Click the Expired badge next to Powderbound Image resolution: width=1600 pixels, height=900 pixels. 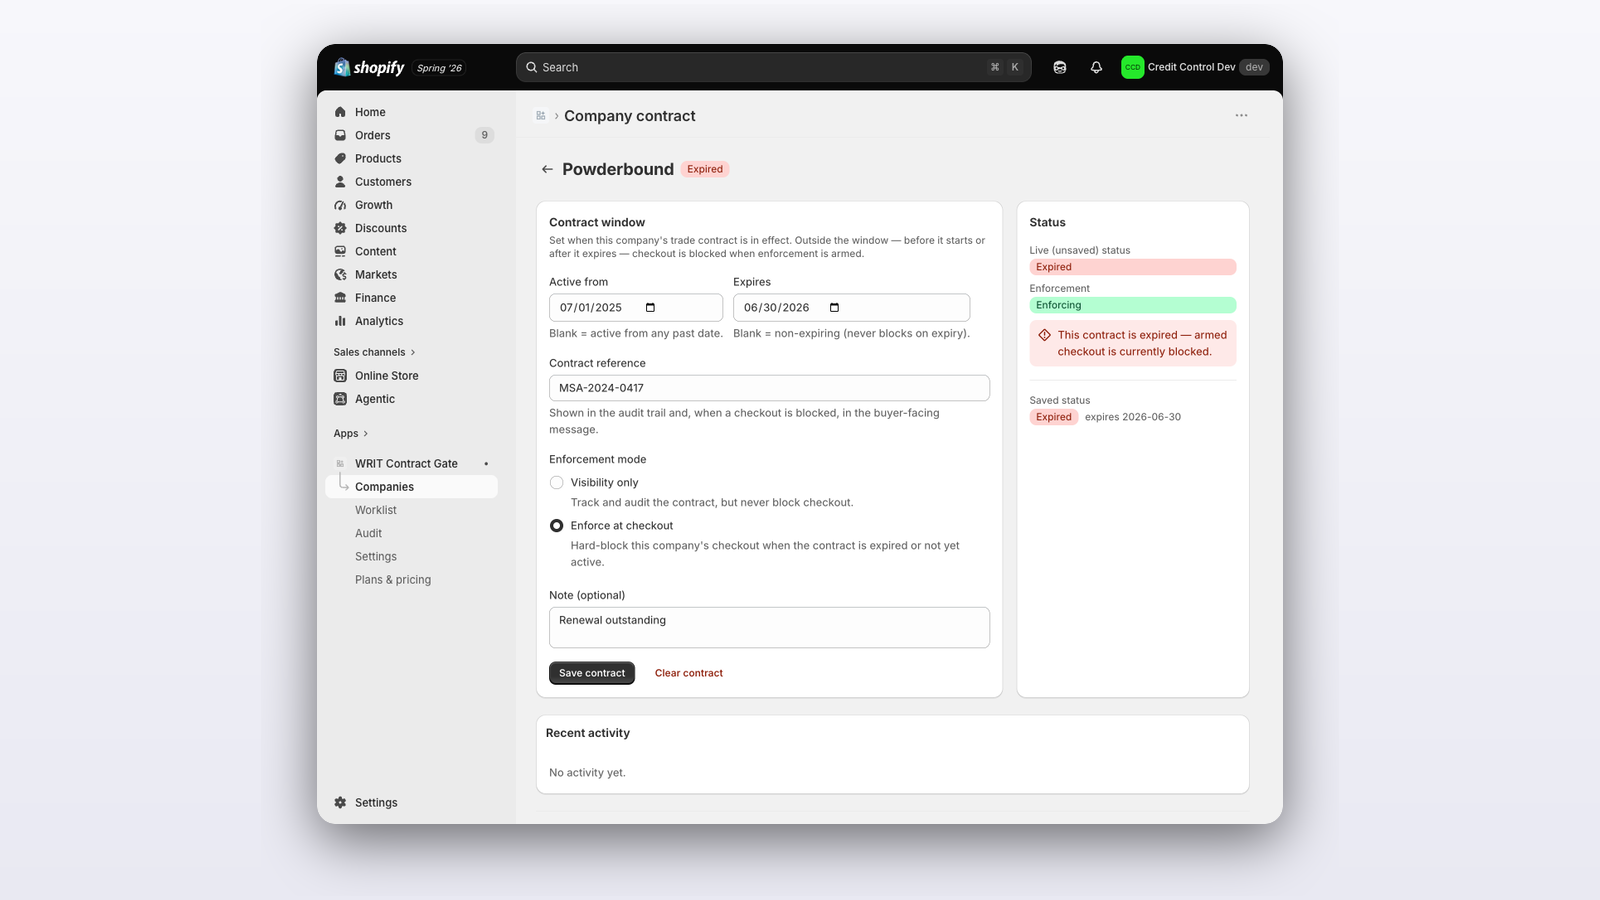(x=705, y=169)
